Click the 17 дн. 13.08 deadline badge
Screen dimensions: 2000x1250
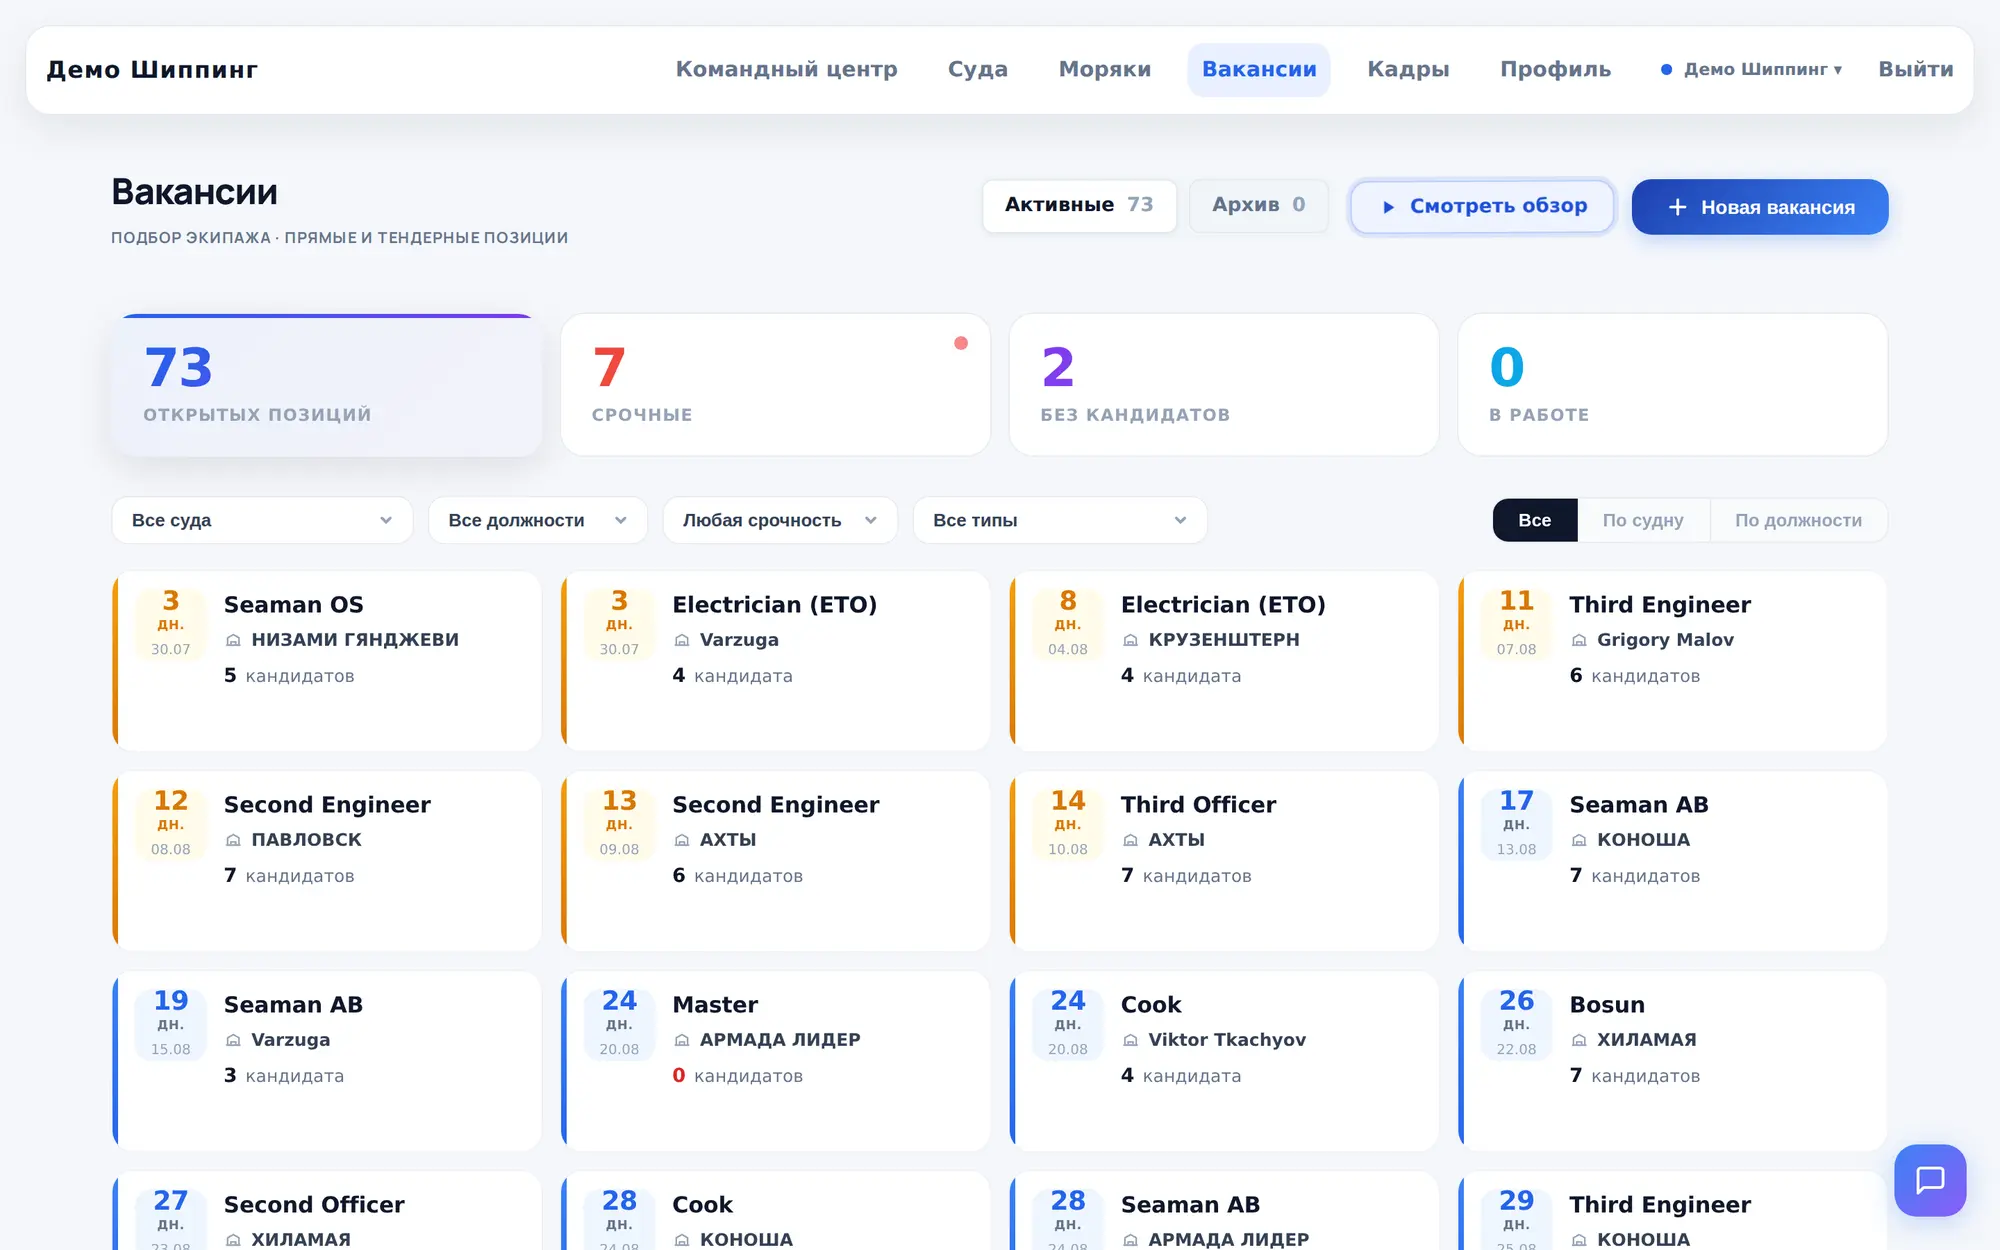pyautogui.click(x=1516, y=823)
